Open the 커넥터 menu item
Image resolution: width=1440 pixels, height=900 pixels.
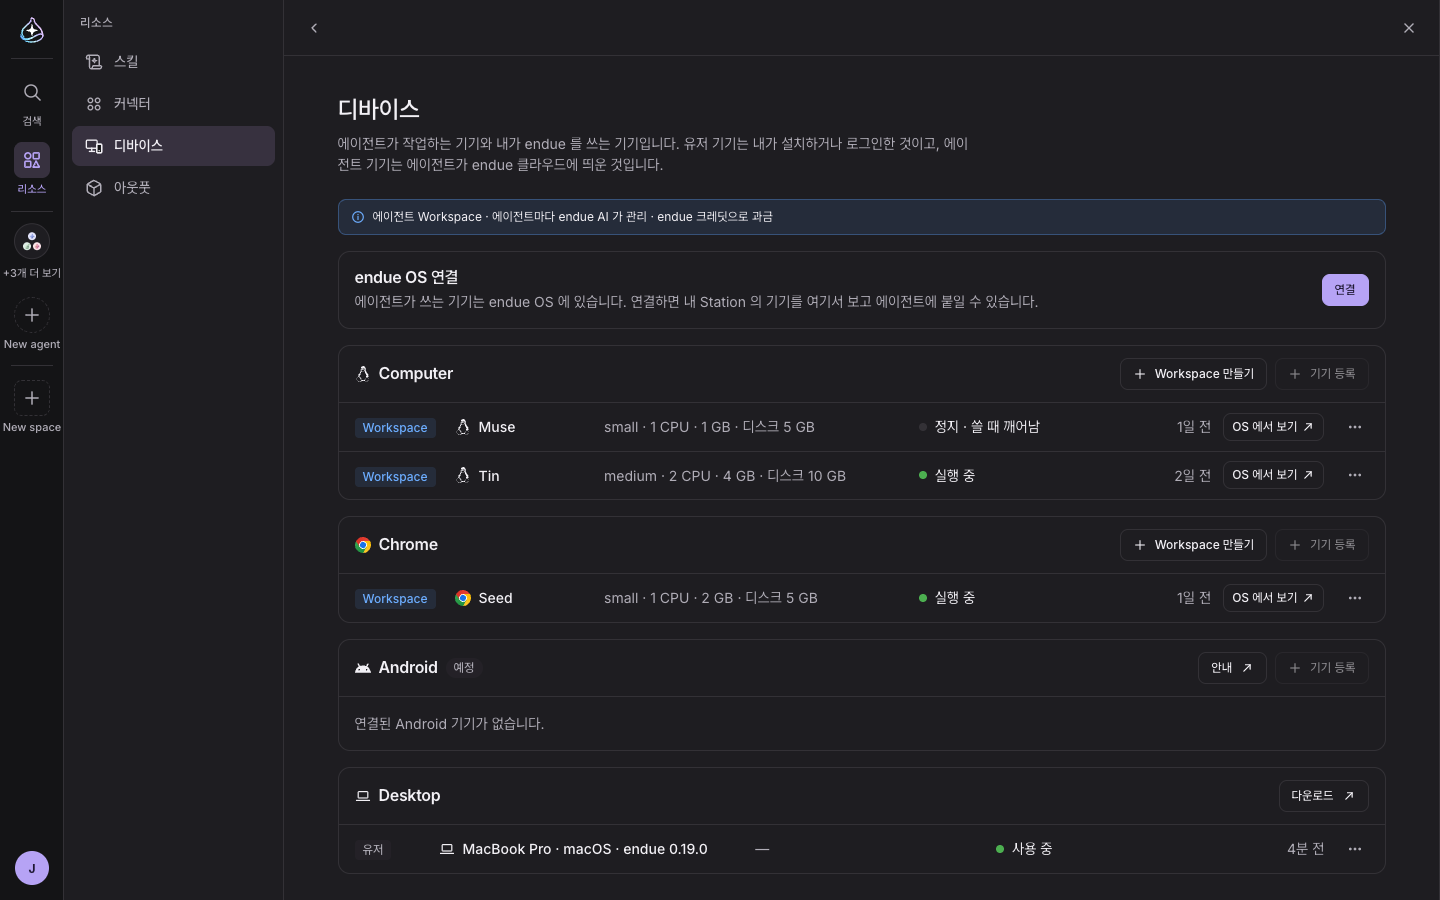(173, 104)
